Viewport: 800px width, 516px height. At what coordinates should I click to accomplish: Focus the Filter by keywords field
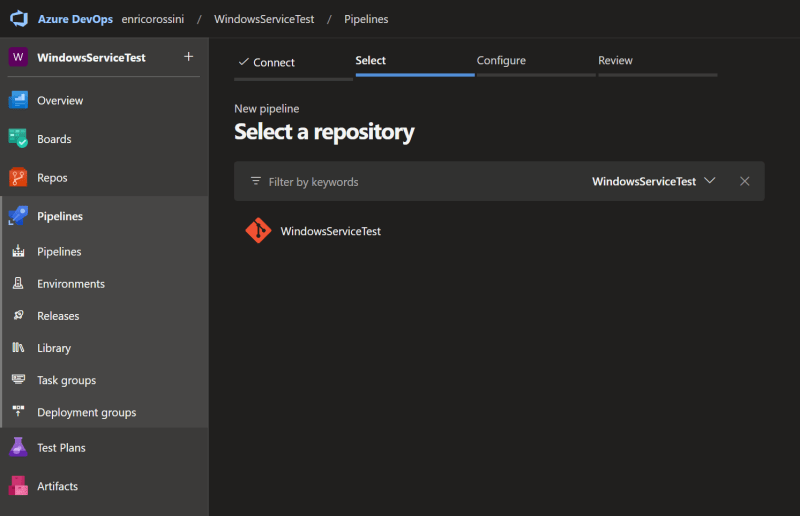click(313, 182)
